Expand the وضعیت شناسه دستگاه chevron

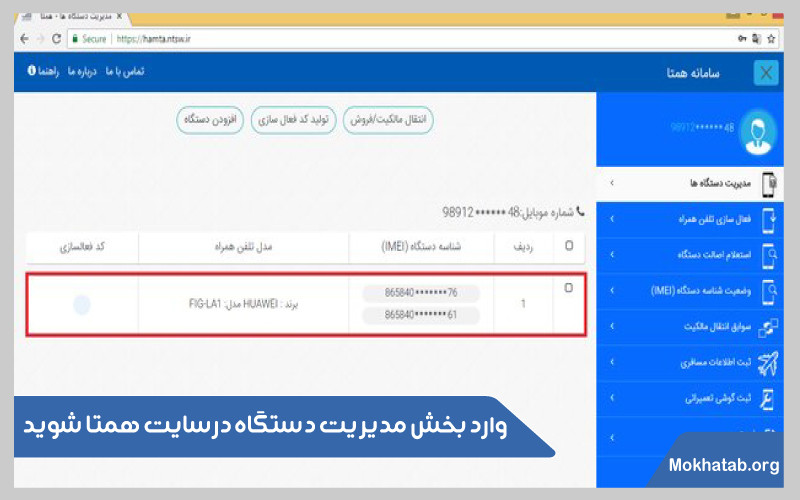612,290
